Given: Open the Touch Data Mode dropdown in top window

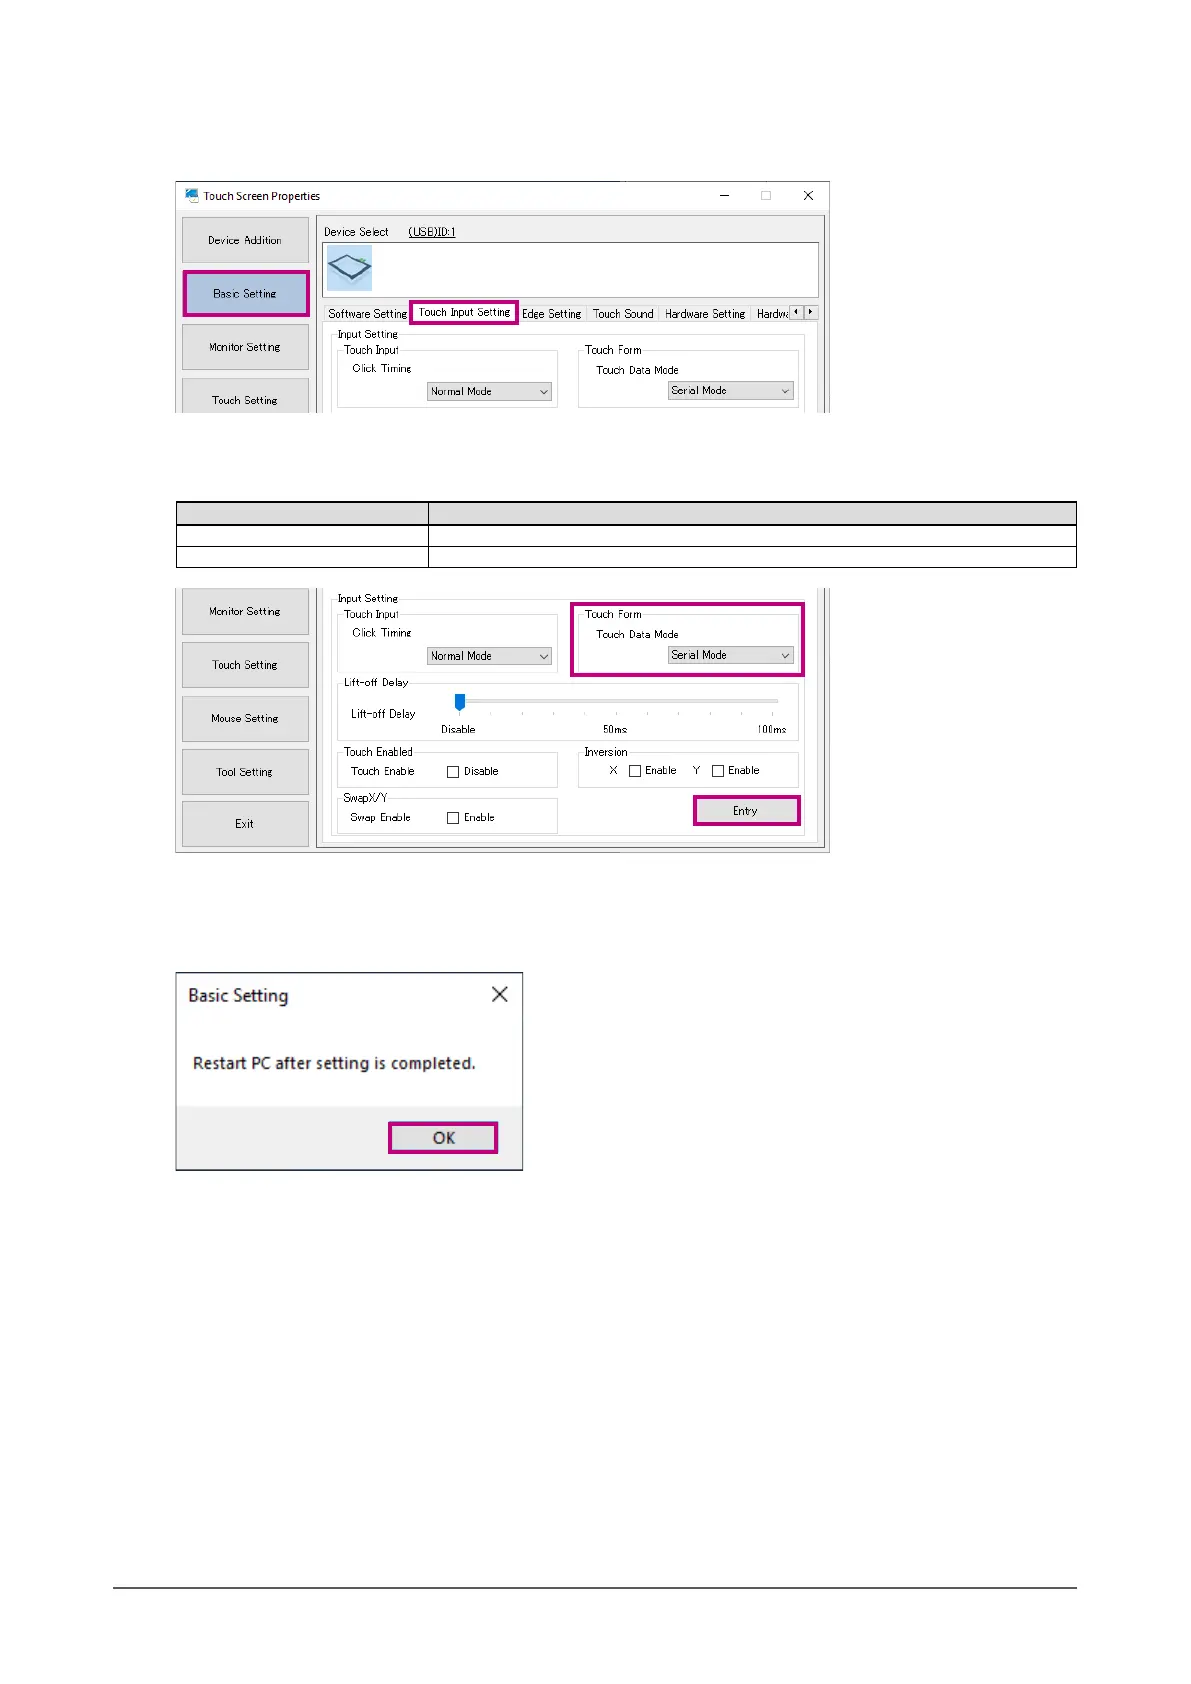Looking at the screenshot, I should pos(730,391).
